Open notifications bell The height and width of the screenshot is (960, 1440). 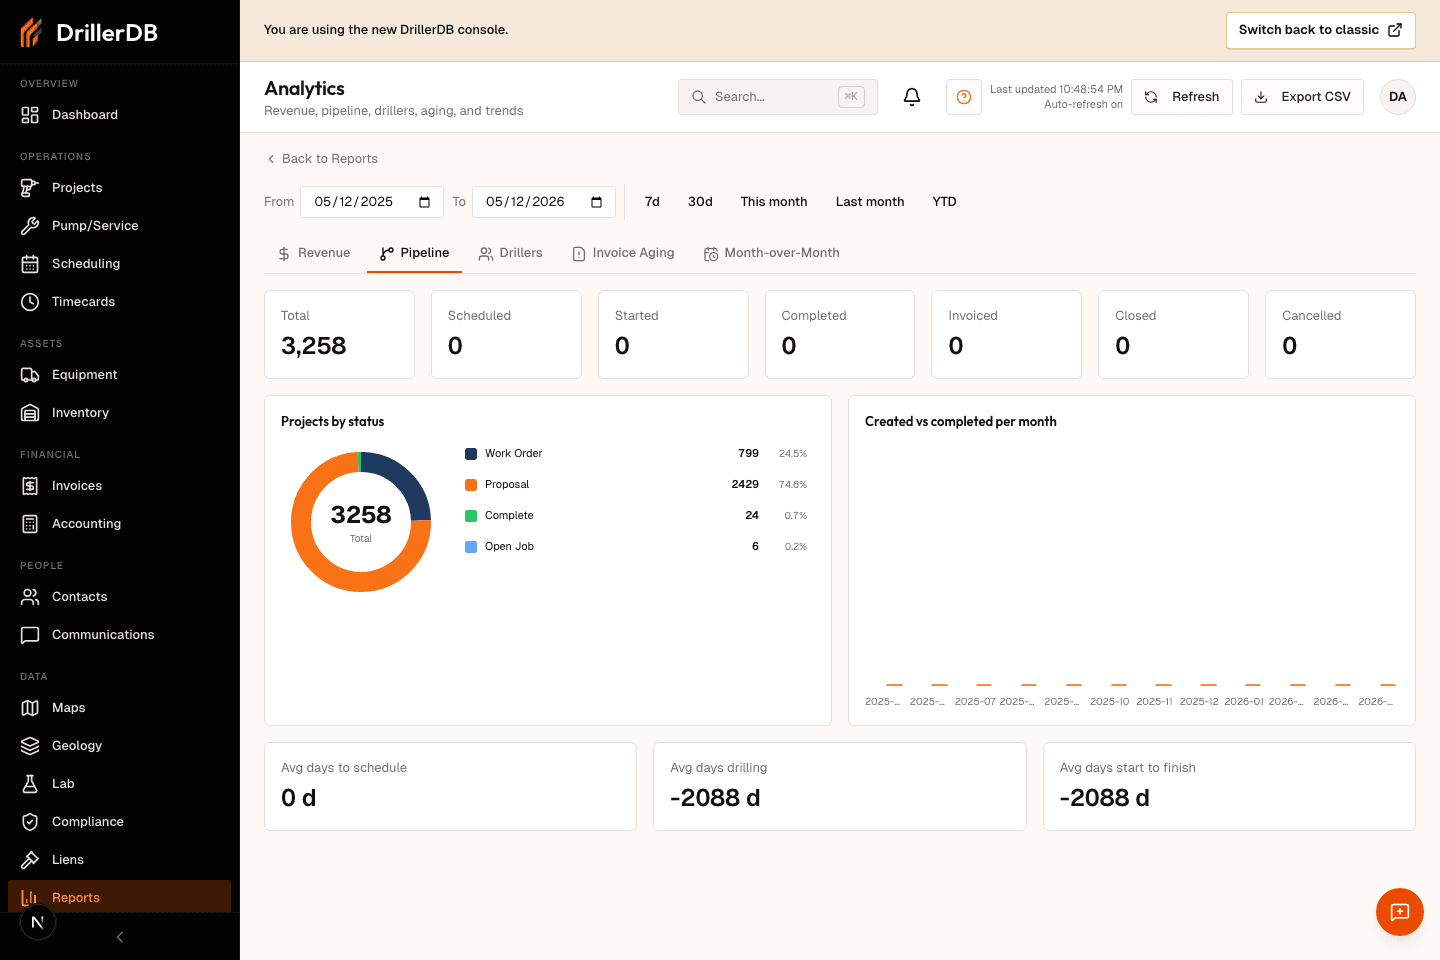click(912, 97)
